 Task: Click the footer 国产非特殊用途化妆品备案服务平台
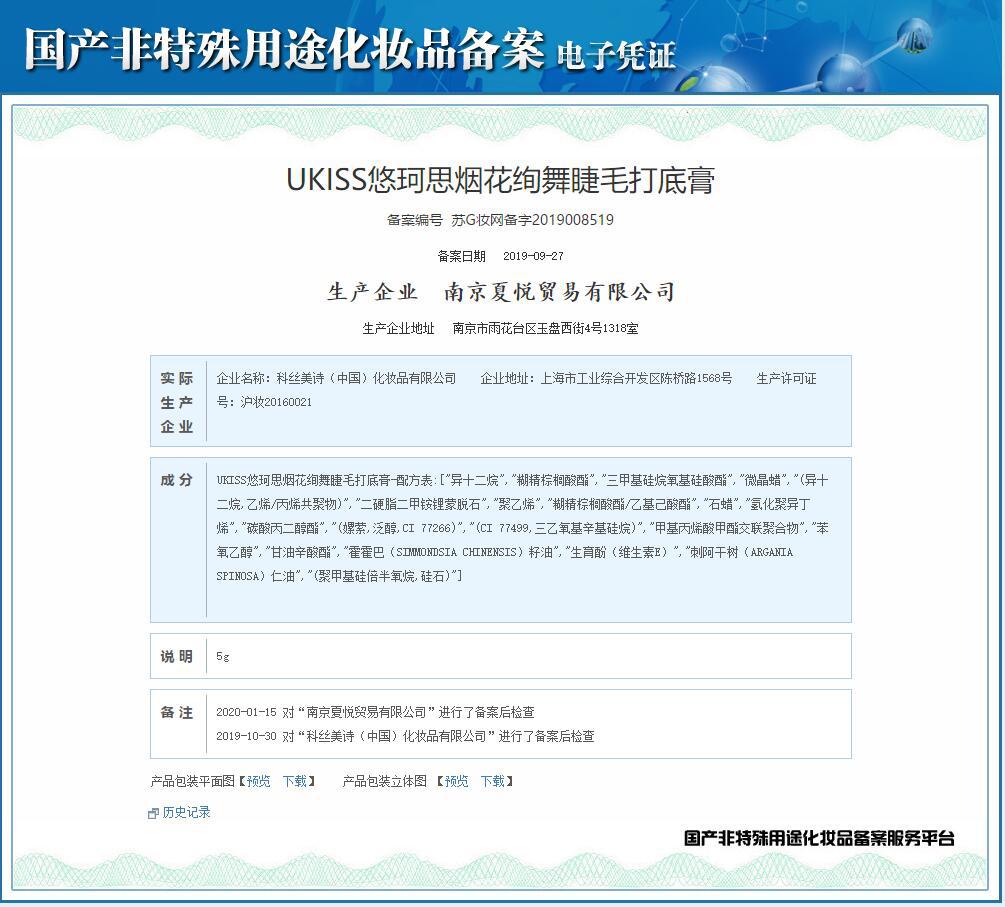point(819,838)
